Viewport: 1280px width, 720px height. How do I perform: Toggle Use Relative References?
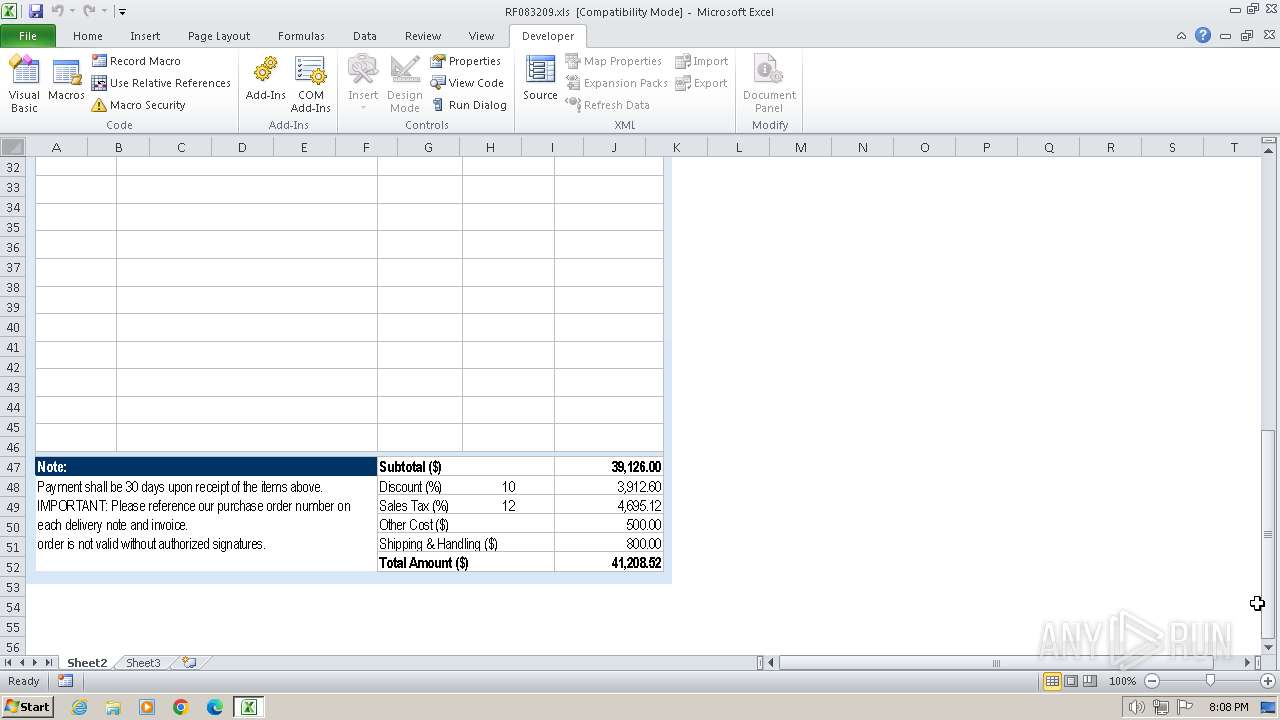pyautogui.click(x=161, y=83)
